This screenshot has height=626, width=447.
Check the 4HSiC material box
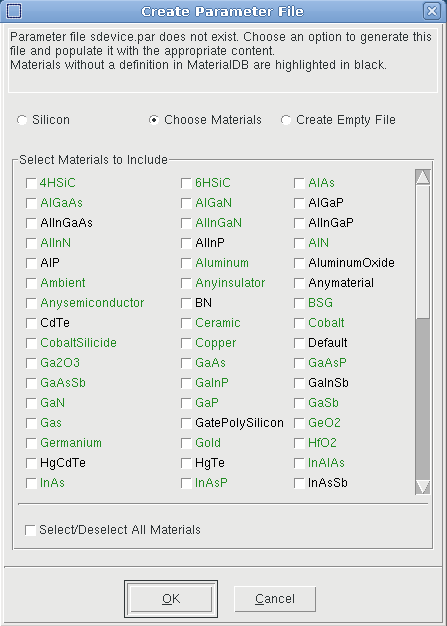point(31,183)
